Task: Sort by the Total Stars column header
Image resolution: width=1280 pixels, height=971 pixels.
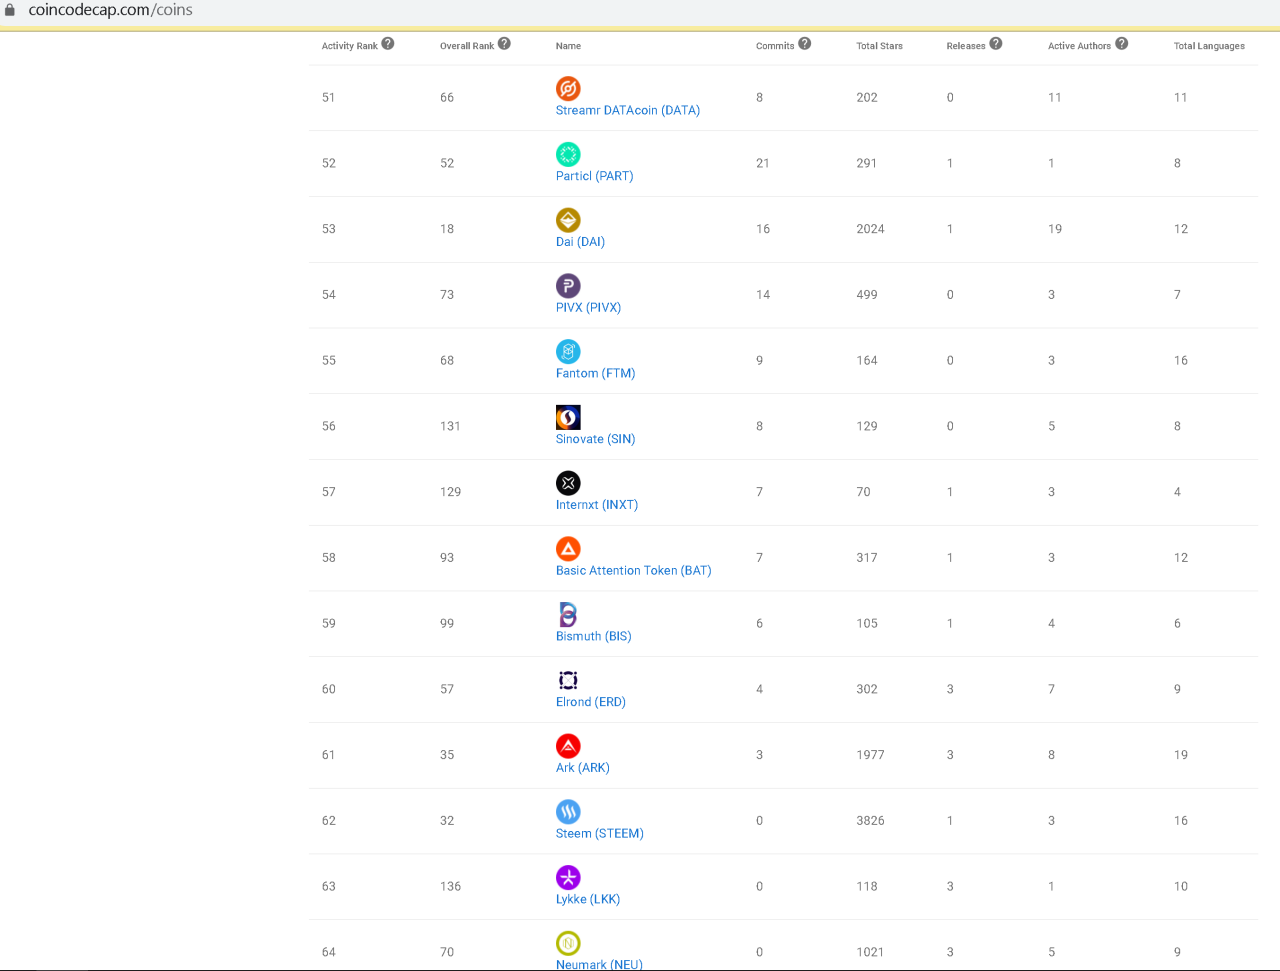Action: pos(880,46)
